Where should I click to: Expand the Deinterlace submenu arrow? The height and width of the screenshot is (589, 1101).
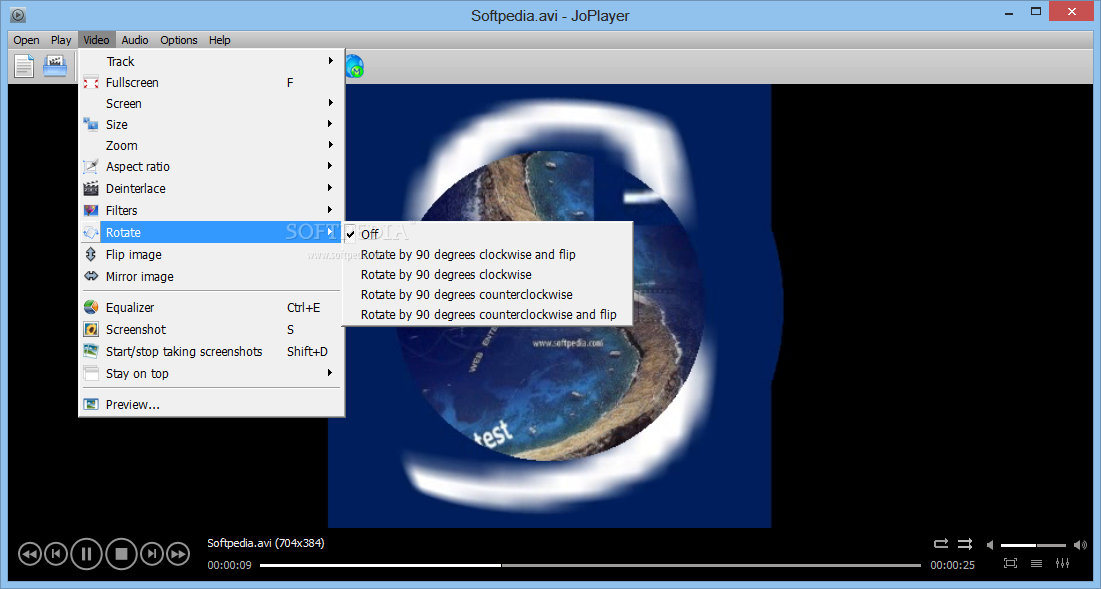pos(330,188)
